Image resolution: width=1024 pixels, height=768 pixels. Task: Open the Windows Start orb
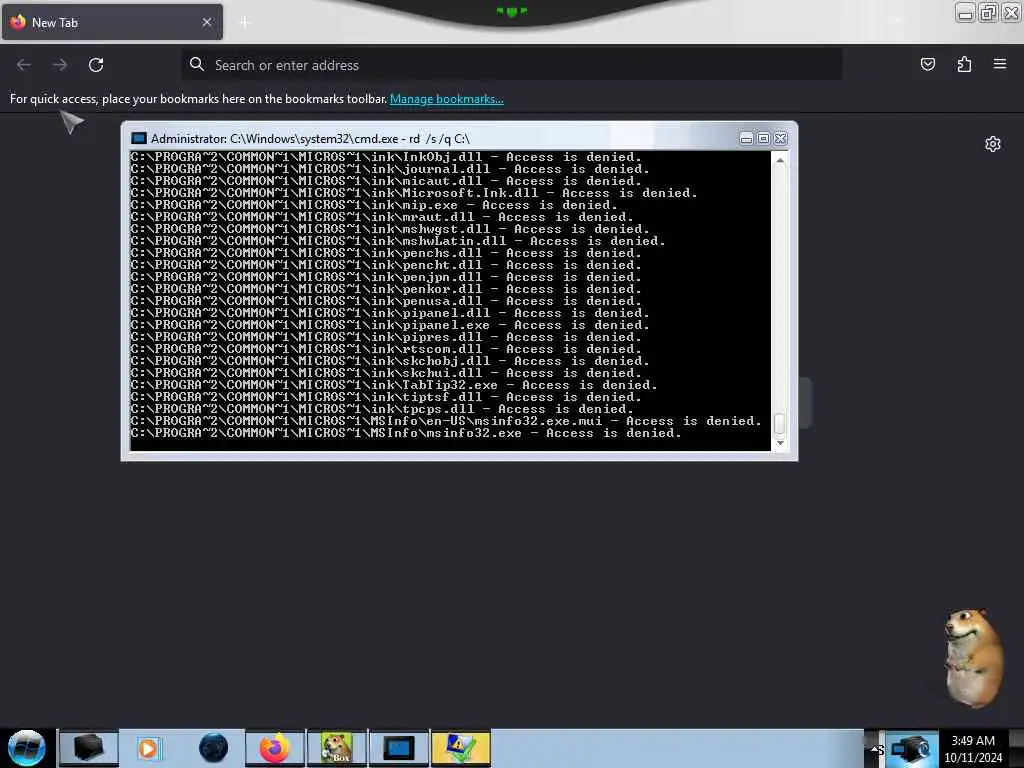point(27,748)
